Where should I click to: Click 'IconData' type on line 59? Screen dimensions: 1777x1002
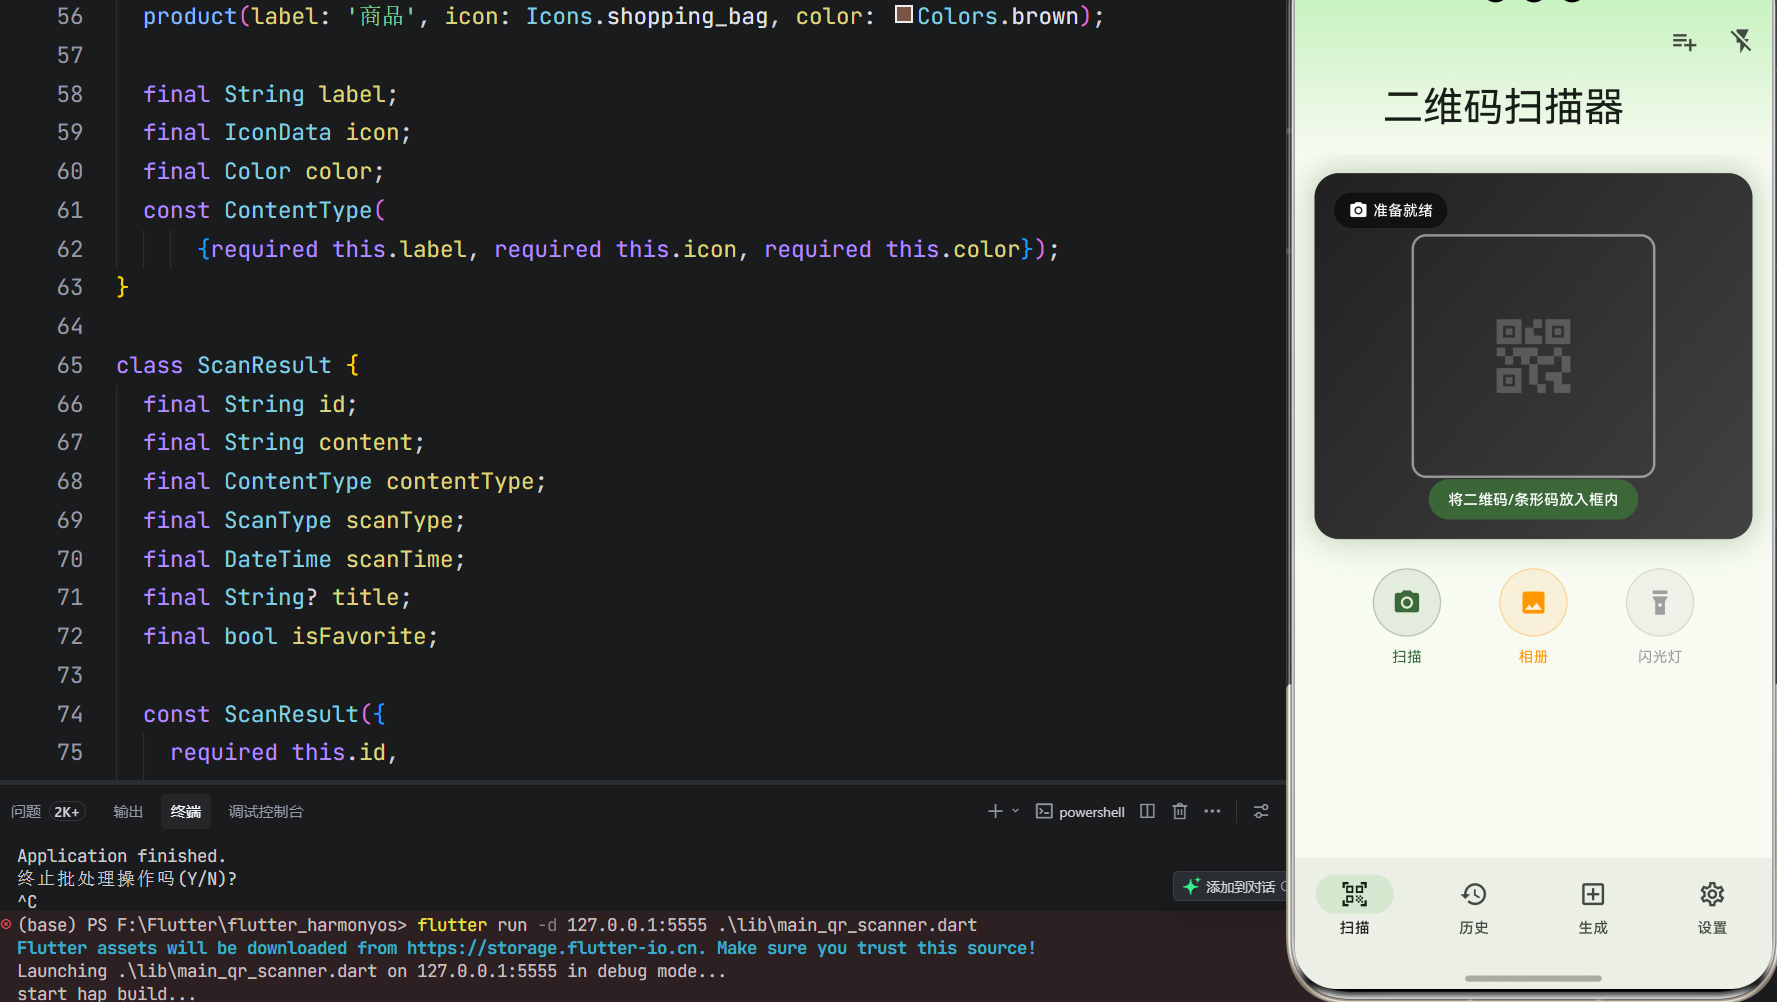[278, 132]
